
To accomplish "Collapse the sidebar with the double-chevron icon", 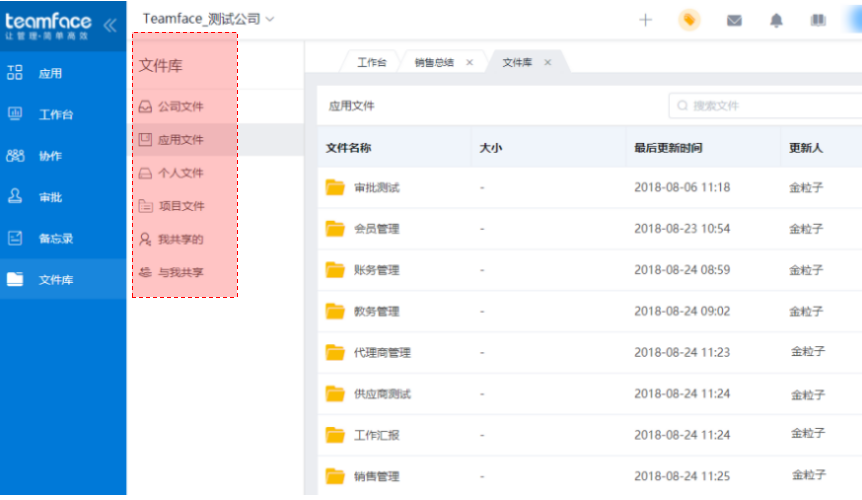I will 110,25.
